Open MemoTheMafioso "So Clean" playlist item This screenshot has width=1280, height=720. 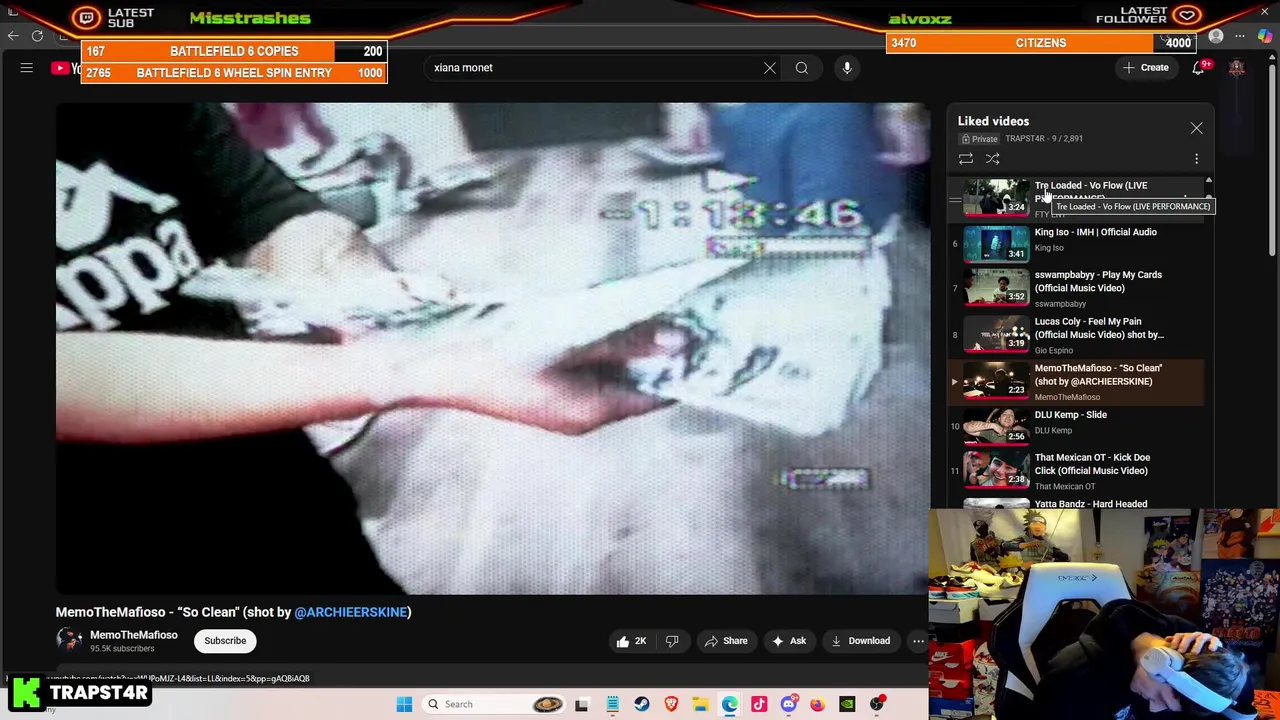point(1075,383)
